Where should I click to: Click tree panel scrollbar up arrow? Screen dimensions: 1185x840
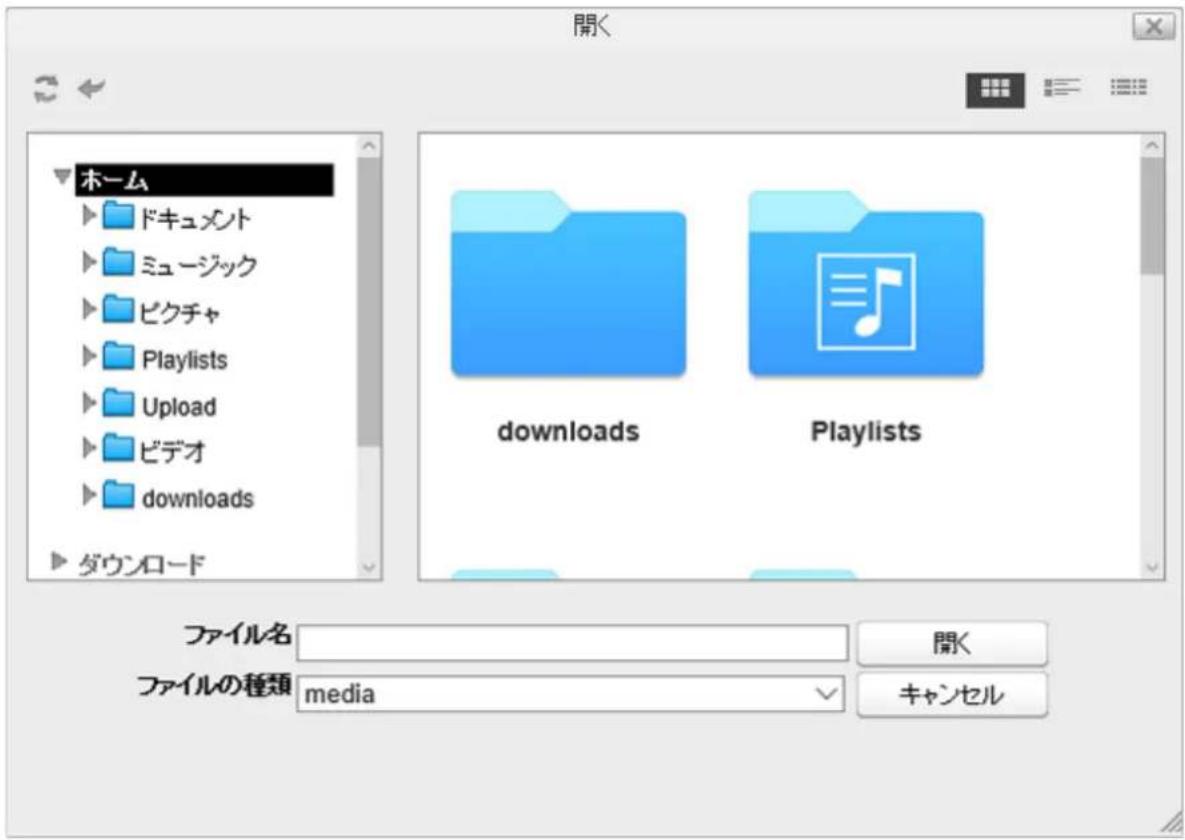pos(370,146)
